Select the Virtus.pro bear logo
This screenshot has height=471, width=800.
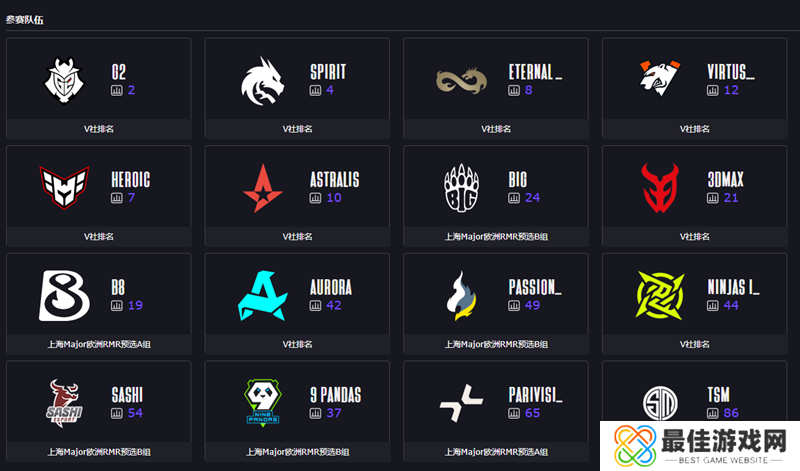pyautogui.click(x=660, y=78)
